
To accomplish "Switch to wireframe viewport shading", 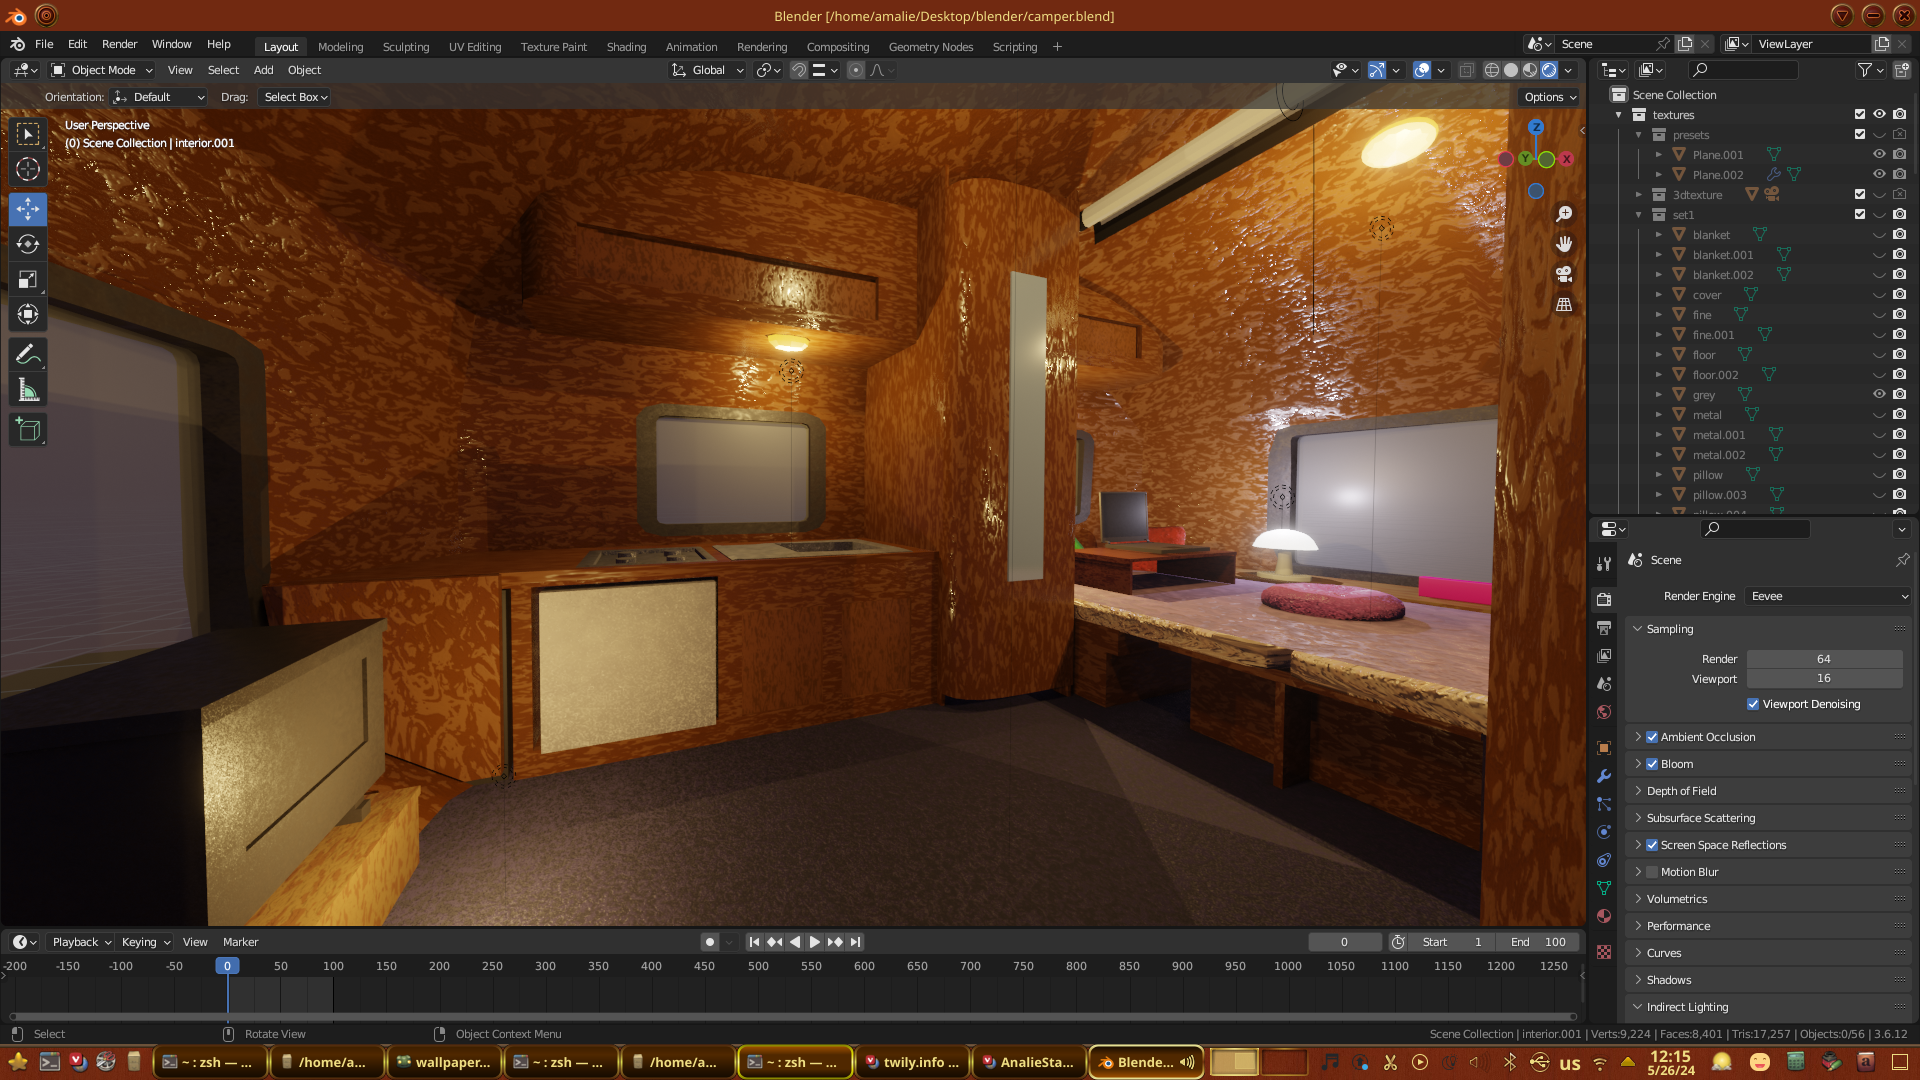I will coord(1491,70).
